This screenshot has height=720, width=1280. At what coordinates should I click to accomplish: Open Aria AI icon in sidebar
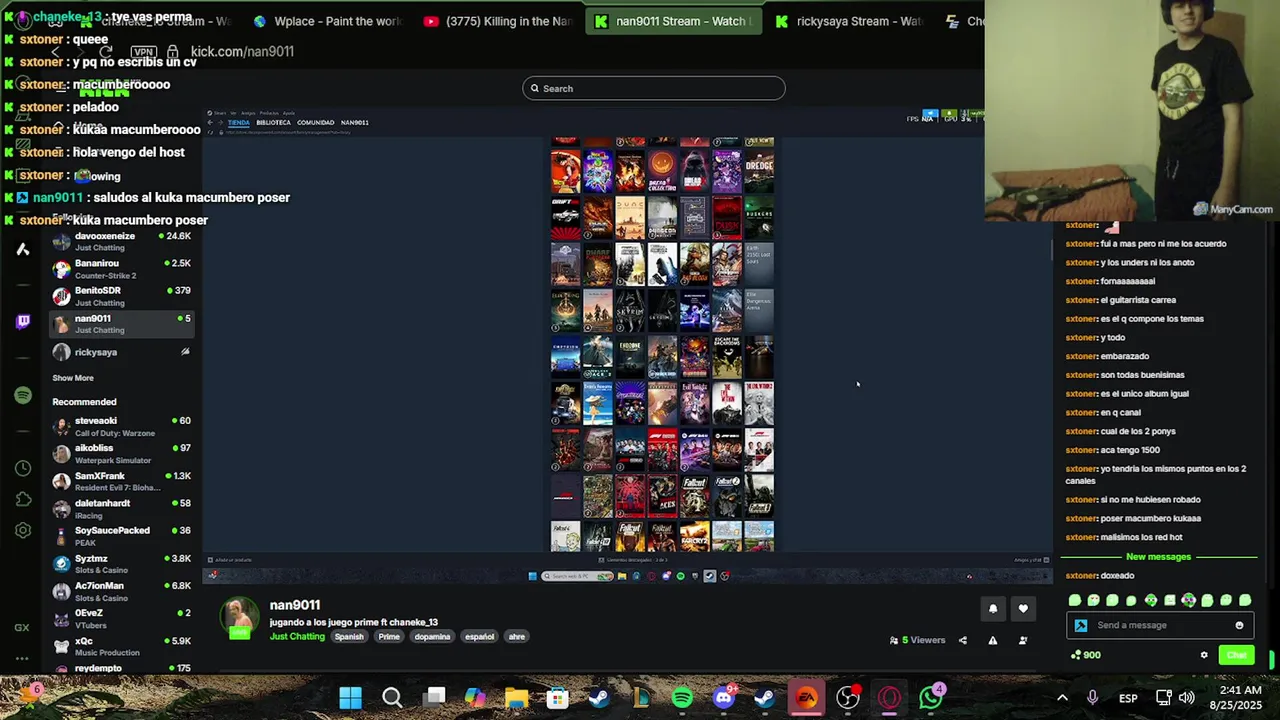22,249
